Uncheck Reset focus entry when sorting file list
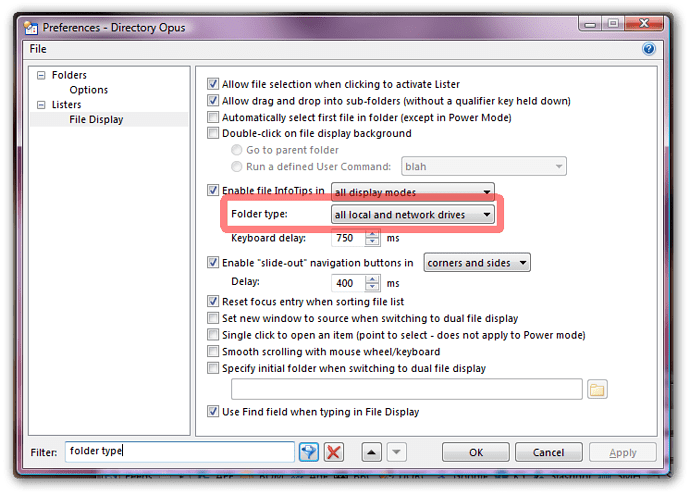690x495 pixels. pos(213,301)
